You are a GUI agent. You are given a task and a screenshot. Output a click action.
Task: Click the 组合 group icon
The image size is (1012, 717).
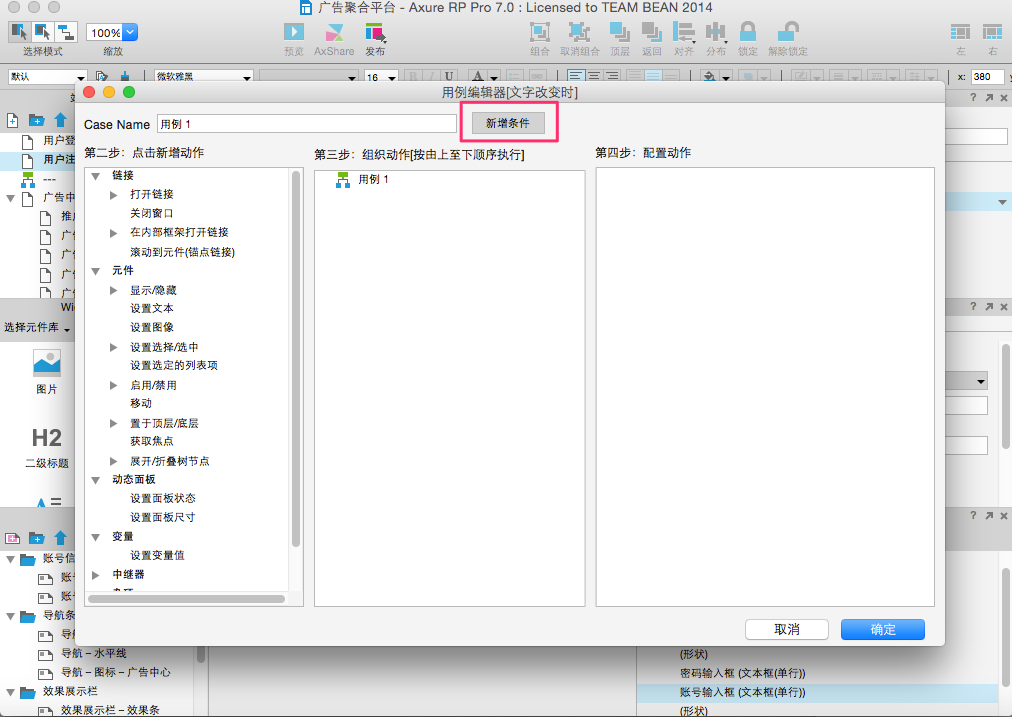click(539, 33)
